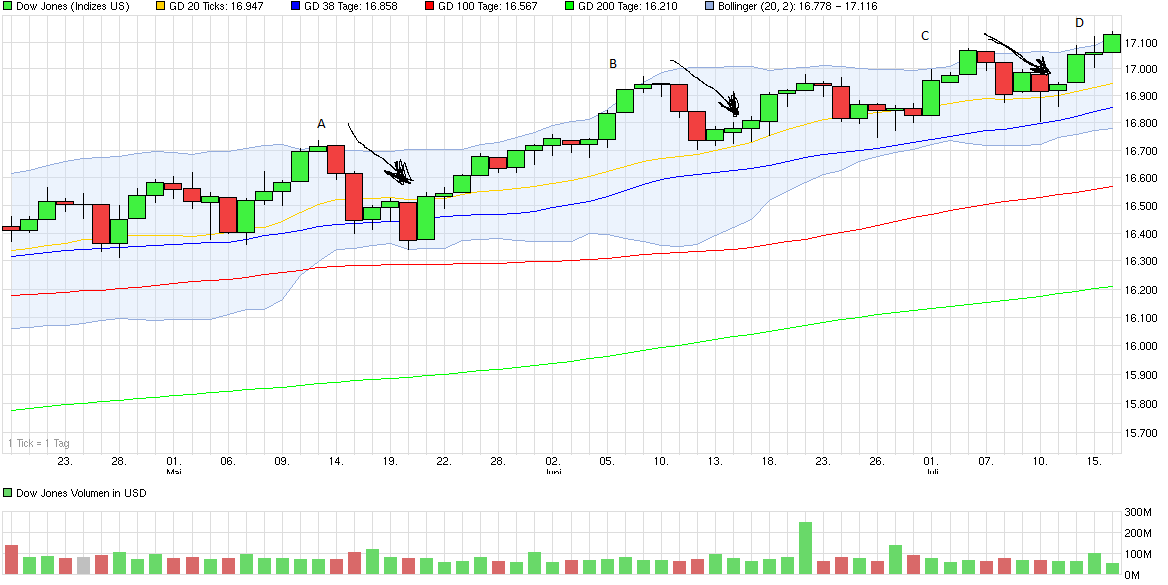Image resolution: width=1168 pixels, height=585 pixels.
Task: Click the '19.' date label
Action: [x=390, y=461]
